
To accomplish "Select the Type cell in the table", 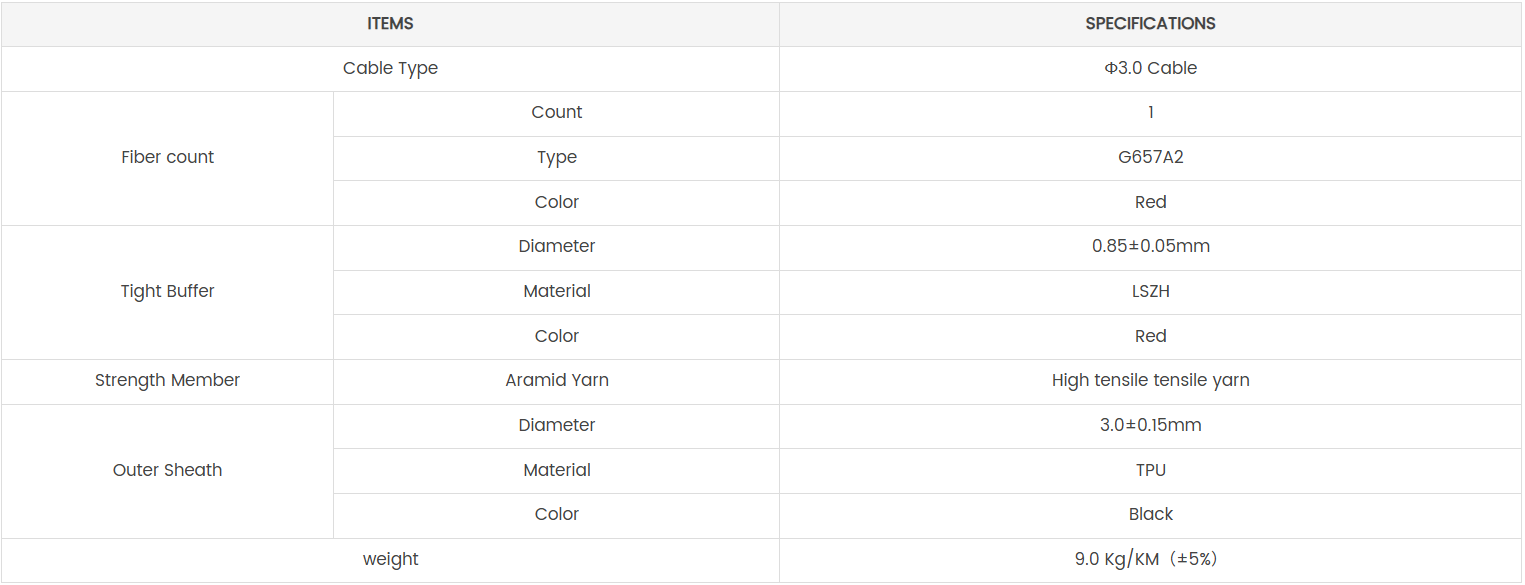I will coord(556,158).
